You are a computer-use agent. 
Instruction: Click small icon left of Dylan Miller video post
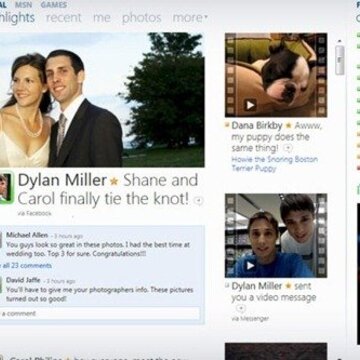tap(227, 285)
